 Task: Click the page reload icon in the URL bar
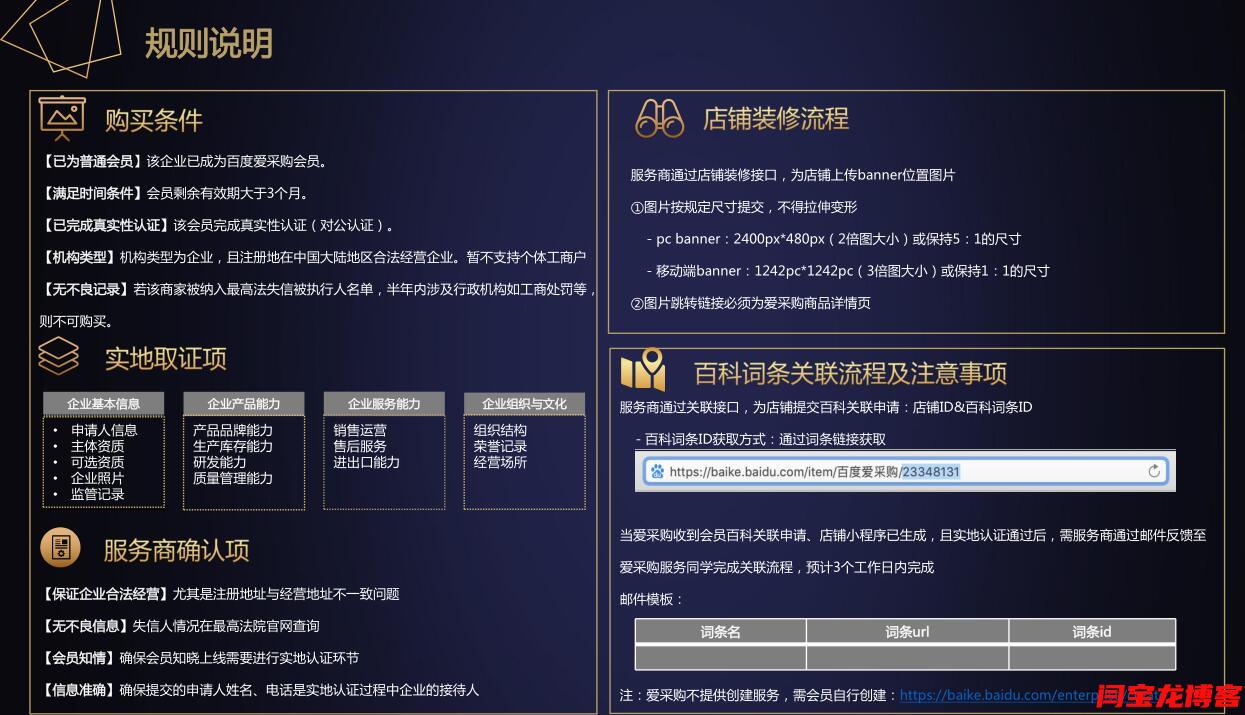point(1155,470)
